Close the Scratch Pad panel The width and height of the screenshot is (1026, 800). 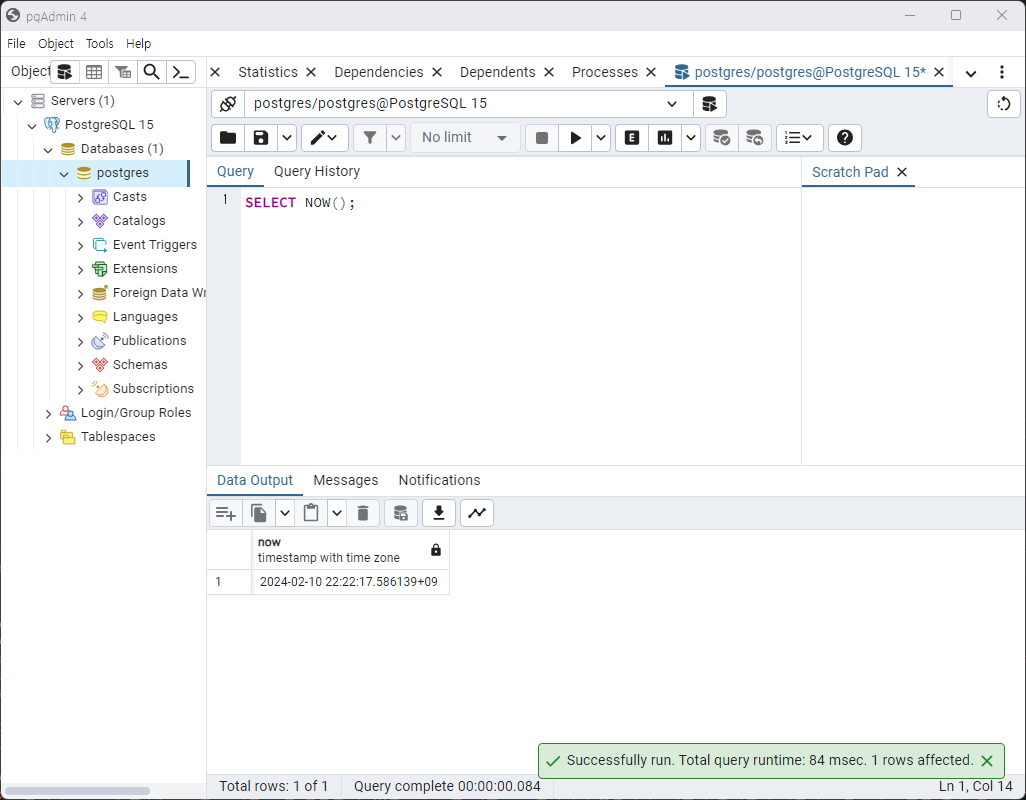[902, 172]
